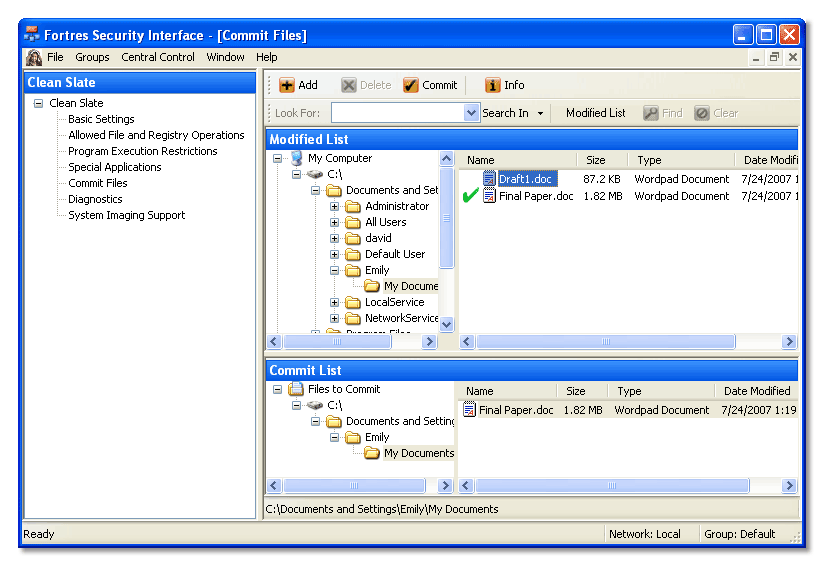Click the Modified List tree scroll-up arrow
The height and width of the screenshot is (574, 832).
coord(447,159)
